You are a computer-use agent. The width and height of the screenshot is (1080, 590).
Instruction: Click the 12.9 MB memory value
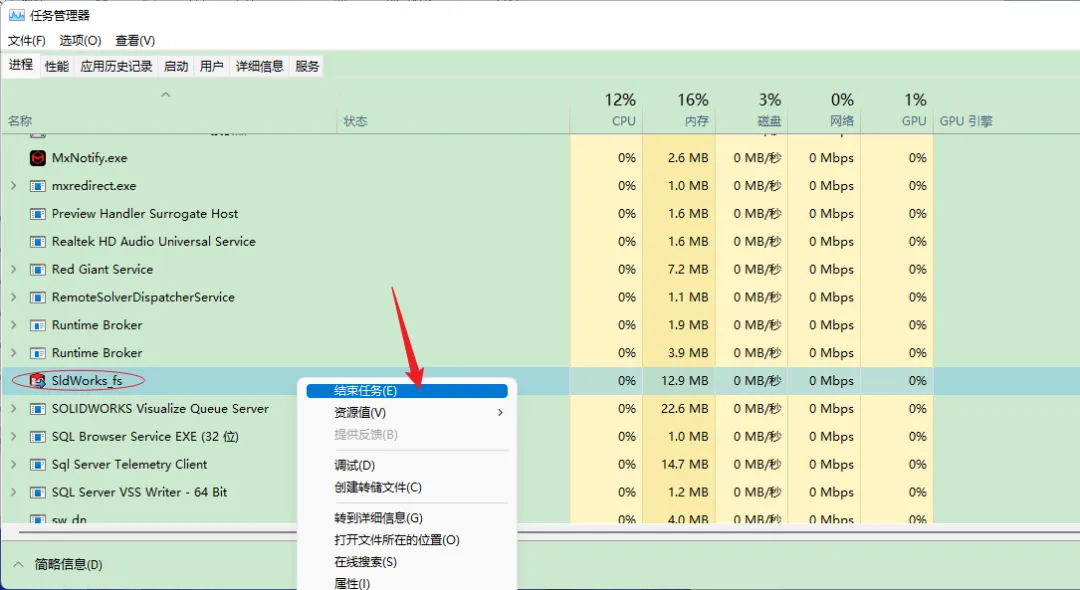[685, 381]
